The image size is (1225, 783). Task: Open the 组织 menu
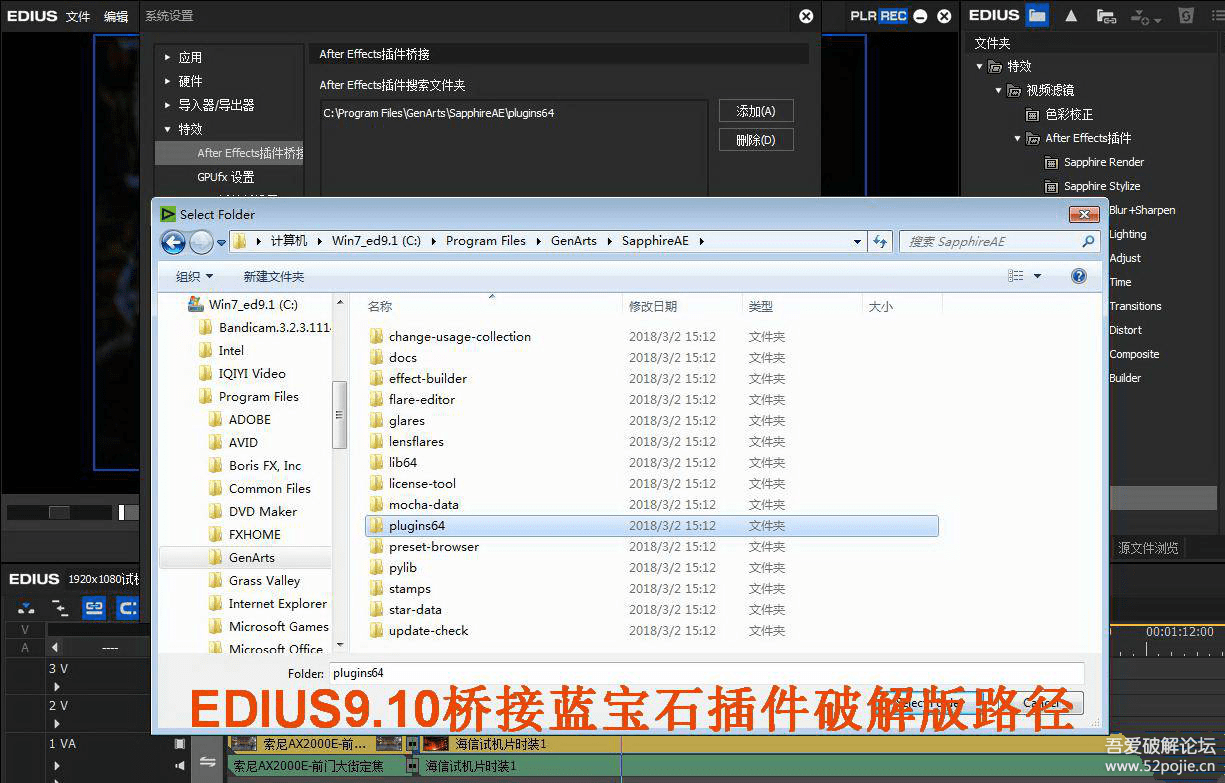click(194, 277)
